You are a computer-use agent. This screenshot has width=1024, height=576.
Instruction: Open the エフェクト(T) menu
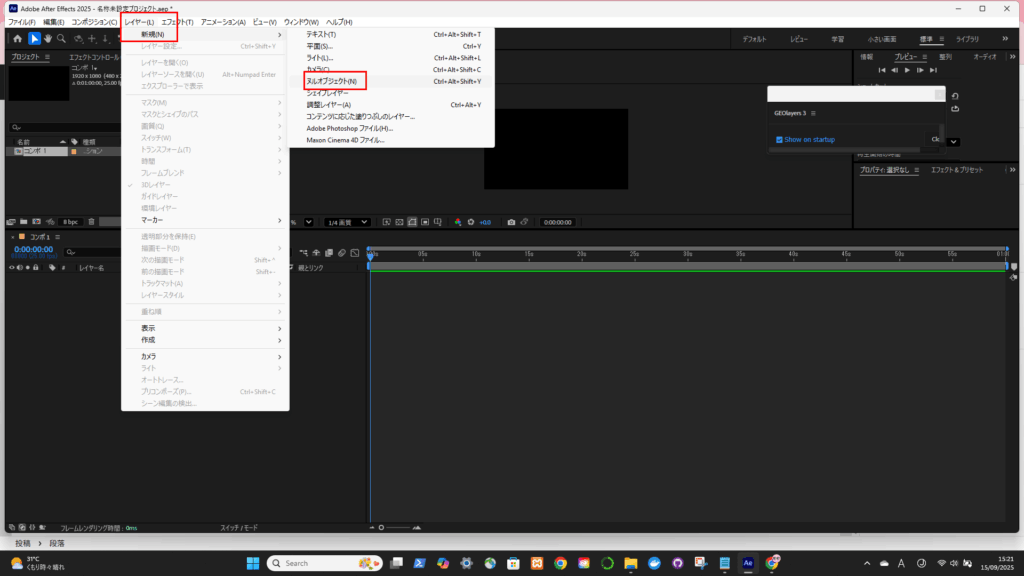177,22
